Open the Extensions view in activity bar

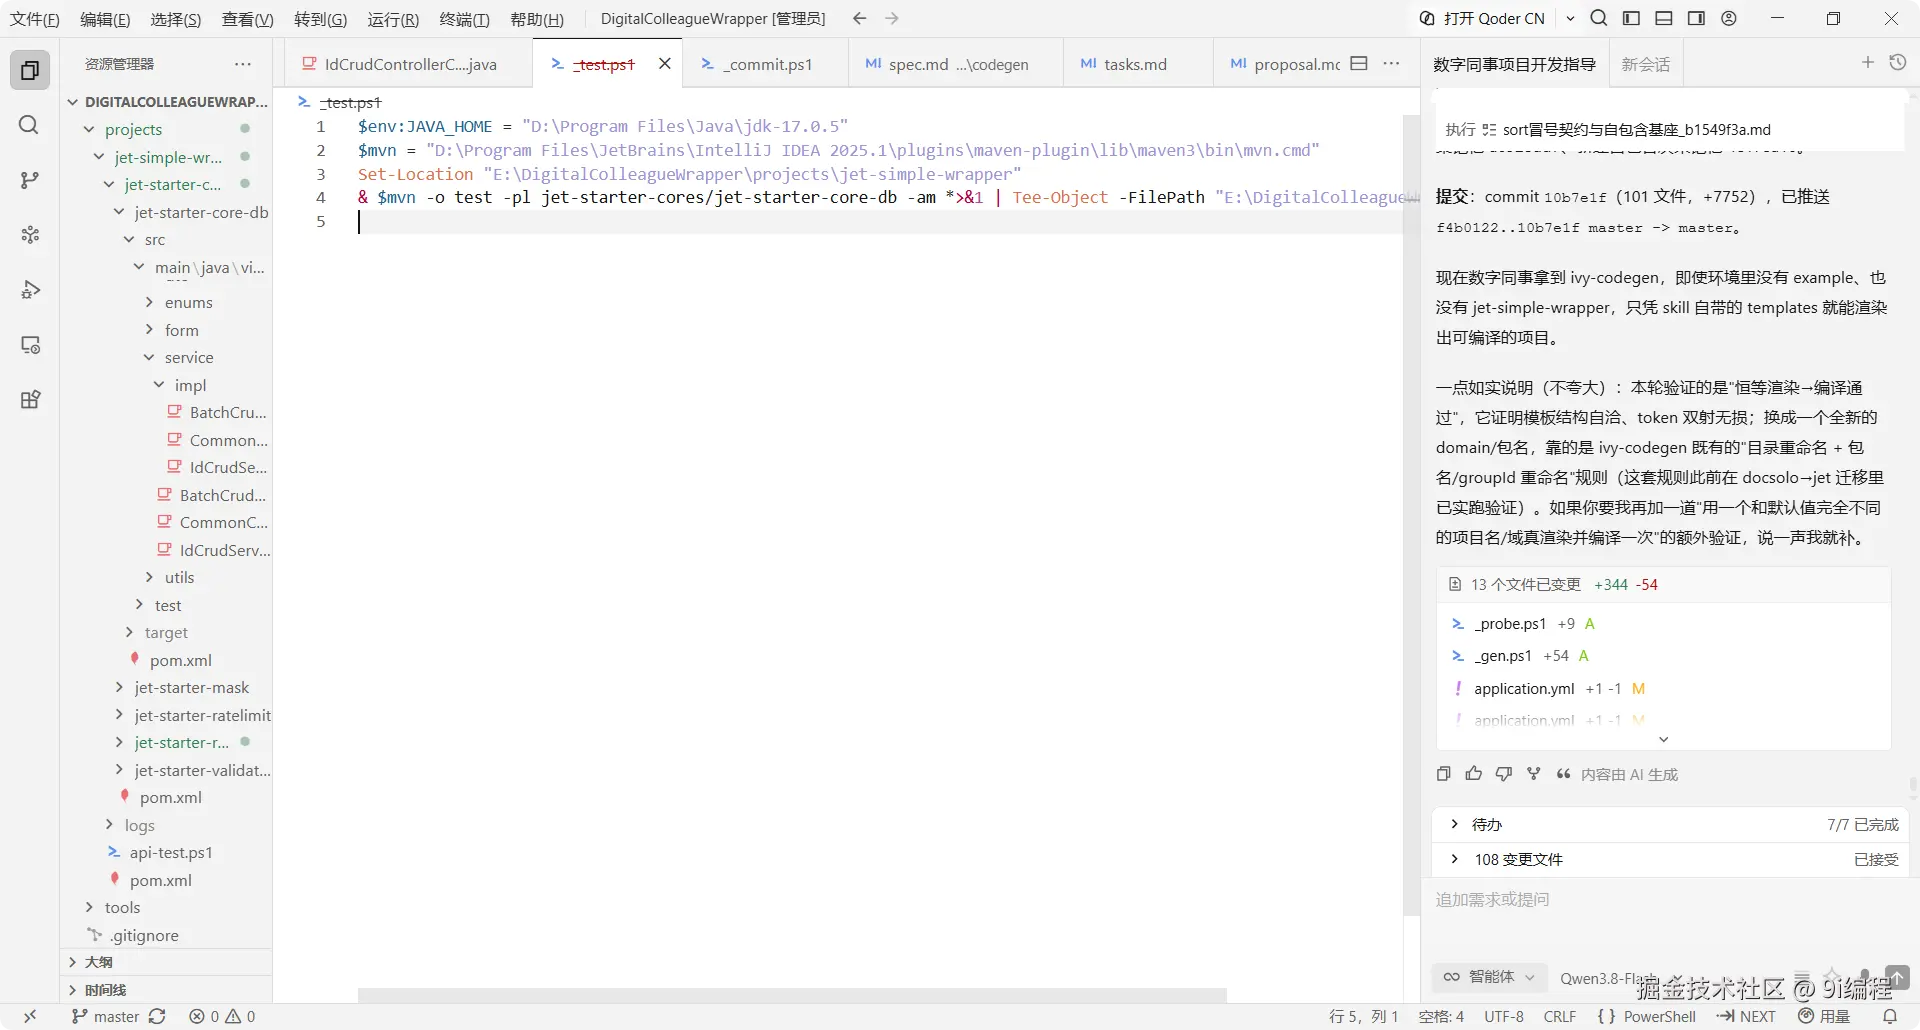tap(30, 400)
